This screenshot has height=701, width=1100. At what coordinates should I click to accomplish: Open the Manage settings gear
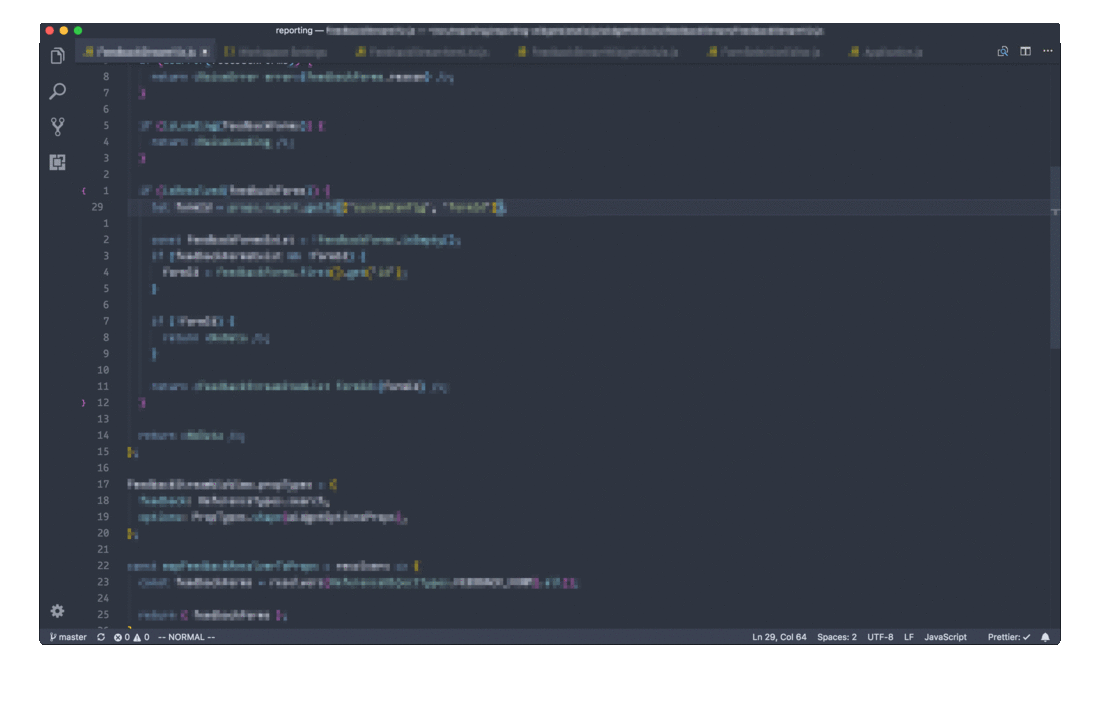coord(57,611)
